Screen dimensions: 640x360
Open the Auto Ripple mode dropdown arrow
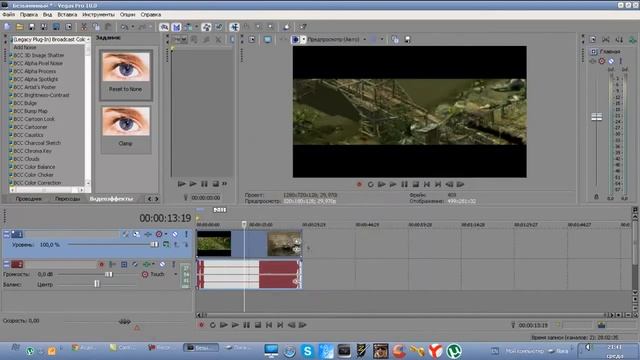(196, 27)
